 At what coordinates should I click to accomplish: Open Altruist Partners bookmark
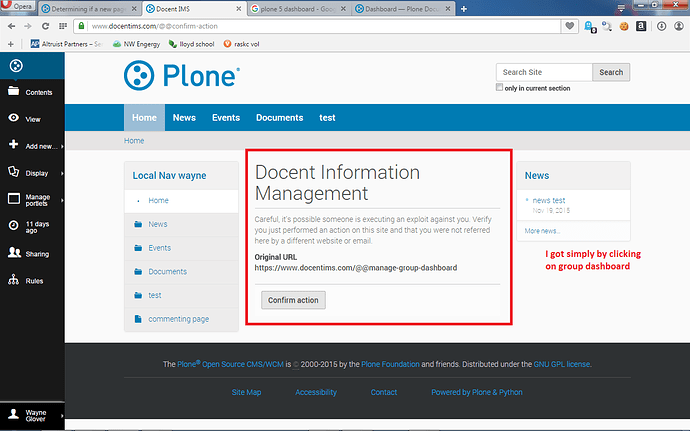(66, 44)
